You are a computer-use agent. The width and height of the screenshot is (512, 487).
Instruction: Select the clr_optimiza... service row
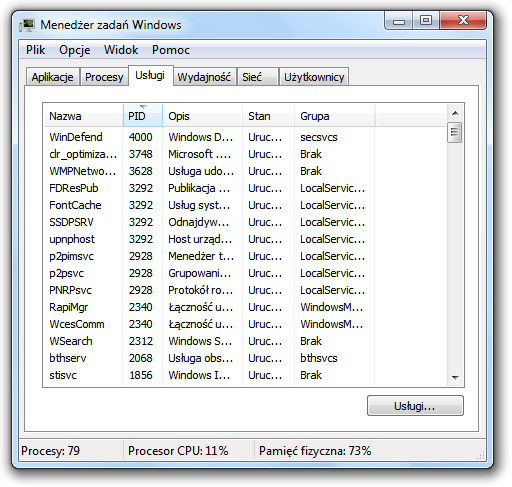(245, 154)
